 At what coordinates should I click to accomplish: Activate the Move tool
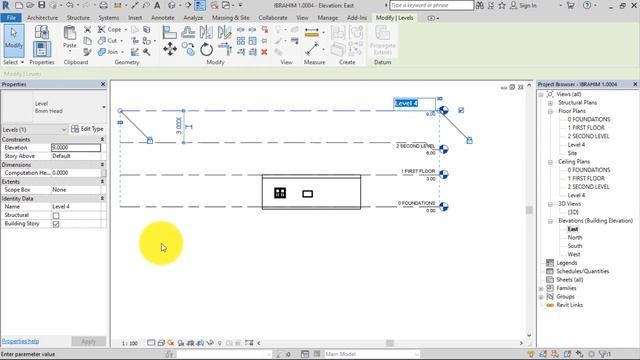pos(170,49)
